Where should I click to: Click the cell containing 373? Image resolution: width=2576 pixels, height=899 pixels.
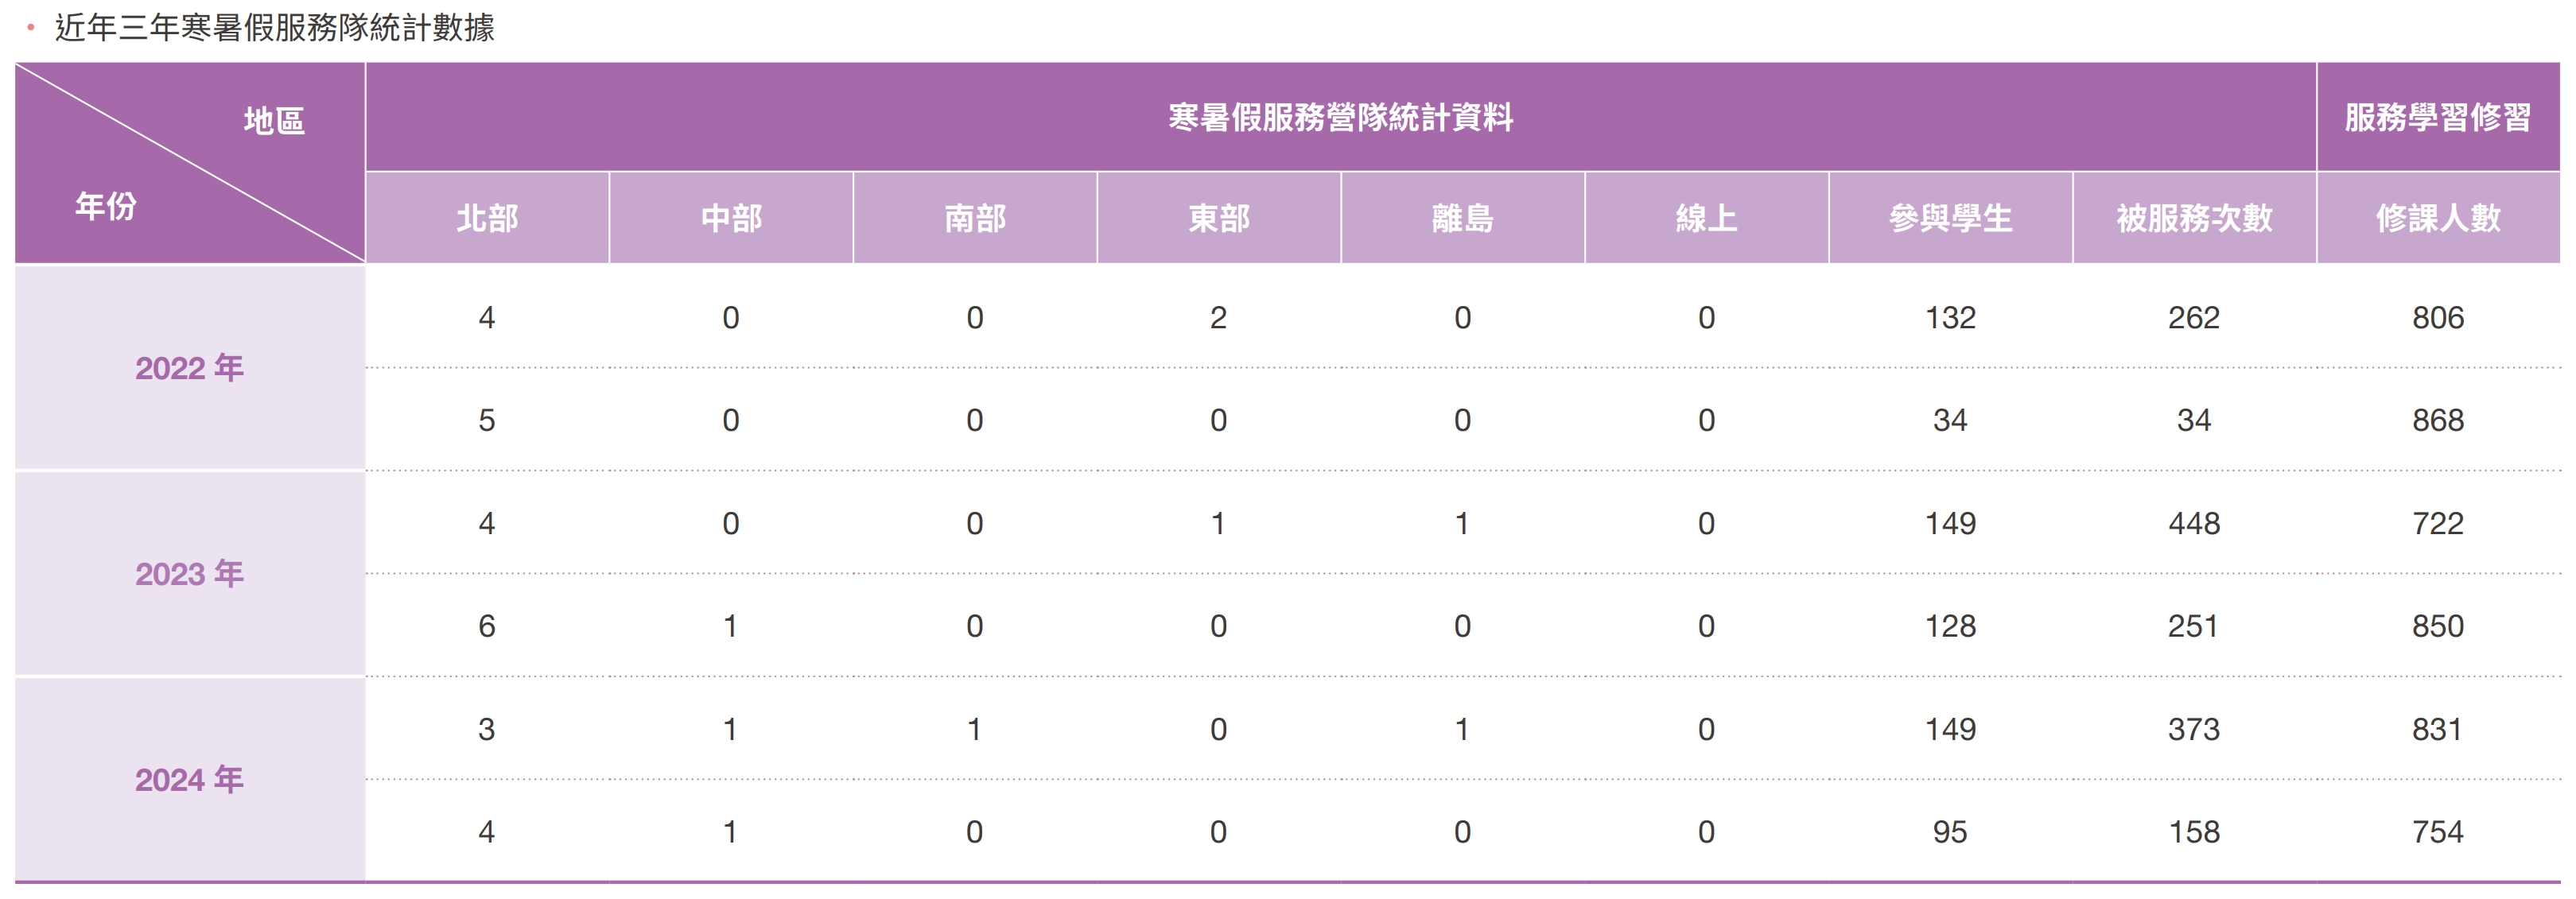(2194, 729)
